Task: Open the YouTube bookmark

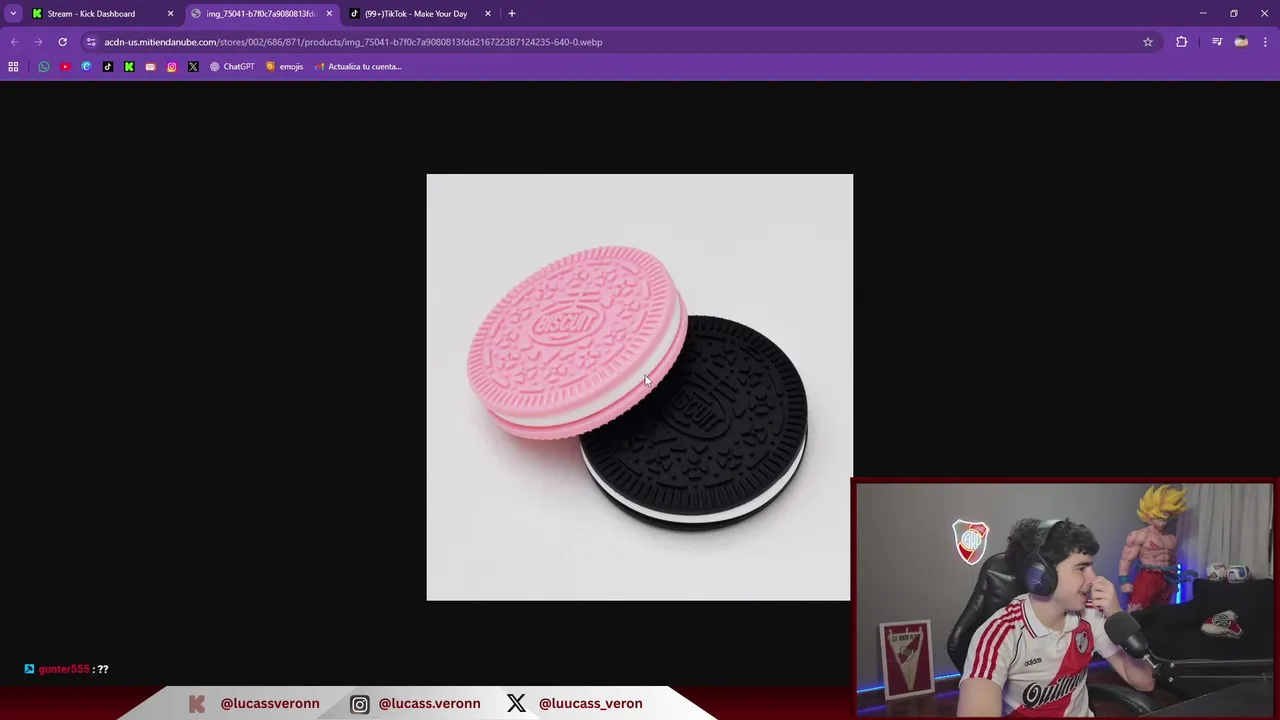Action: [x=65, y=66]
